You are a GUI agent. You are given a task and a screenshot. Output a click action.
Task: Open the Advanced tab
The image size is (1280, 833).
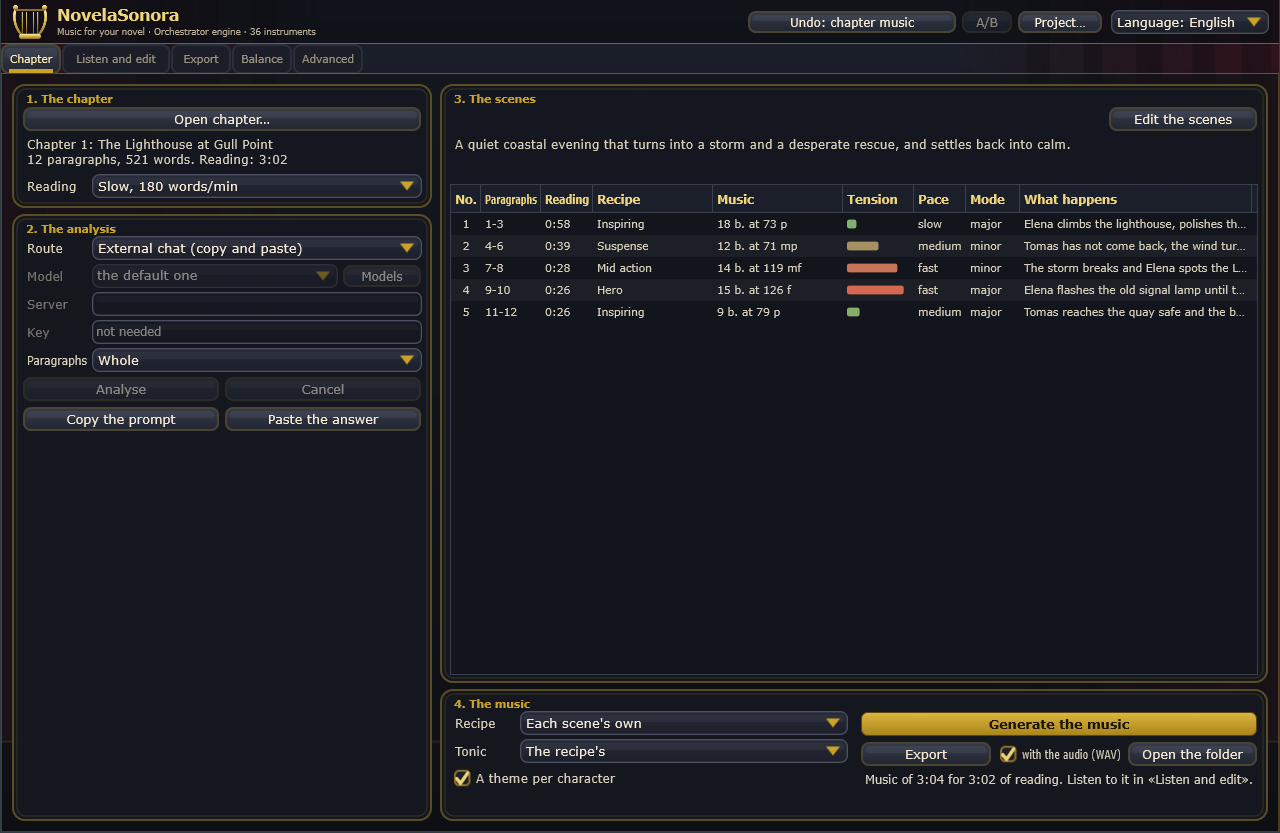coord(328,59)
